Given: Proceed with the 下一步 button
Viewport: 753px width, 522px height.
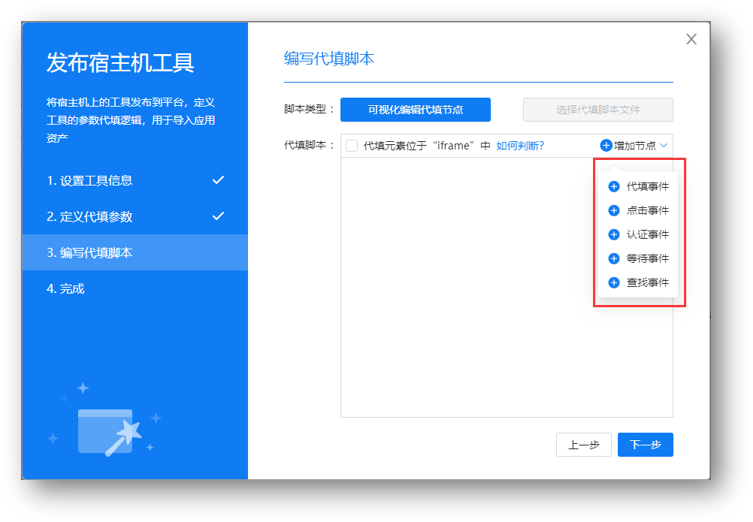Looking at the screenshot, I should [645, 444].
